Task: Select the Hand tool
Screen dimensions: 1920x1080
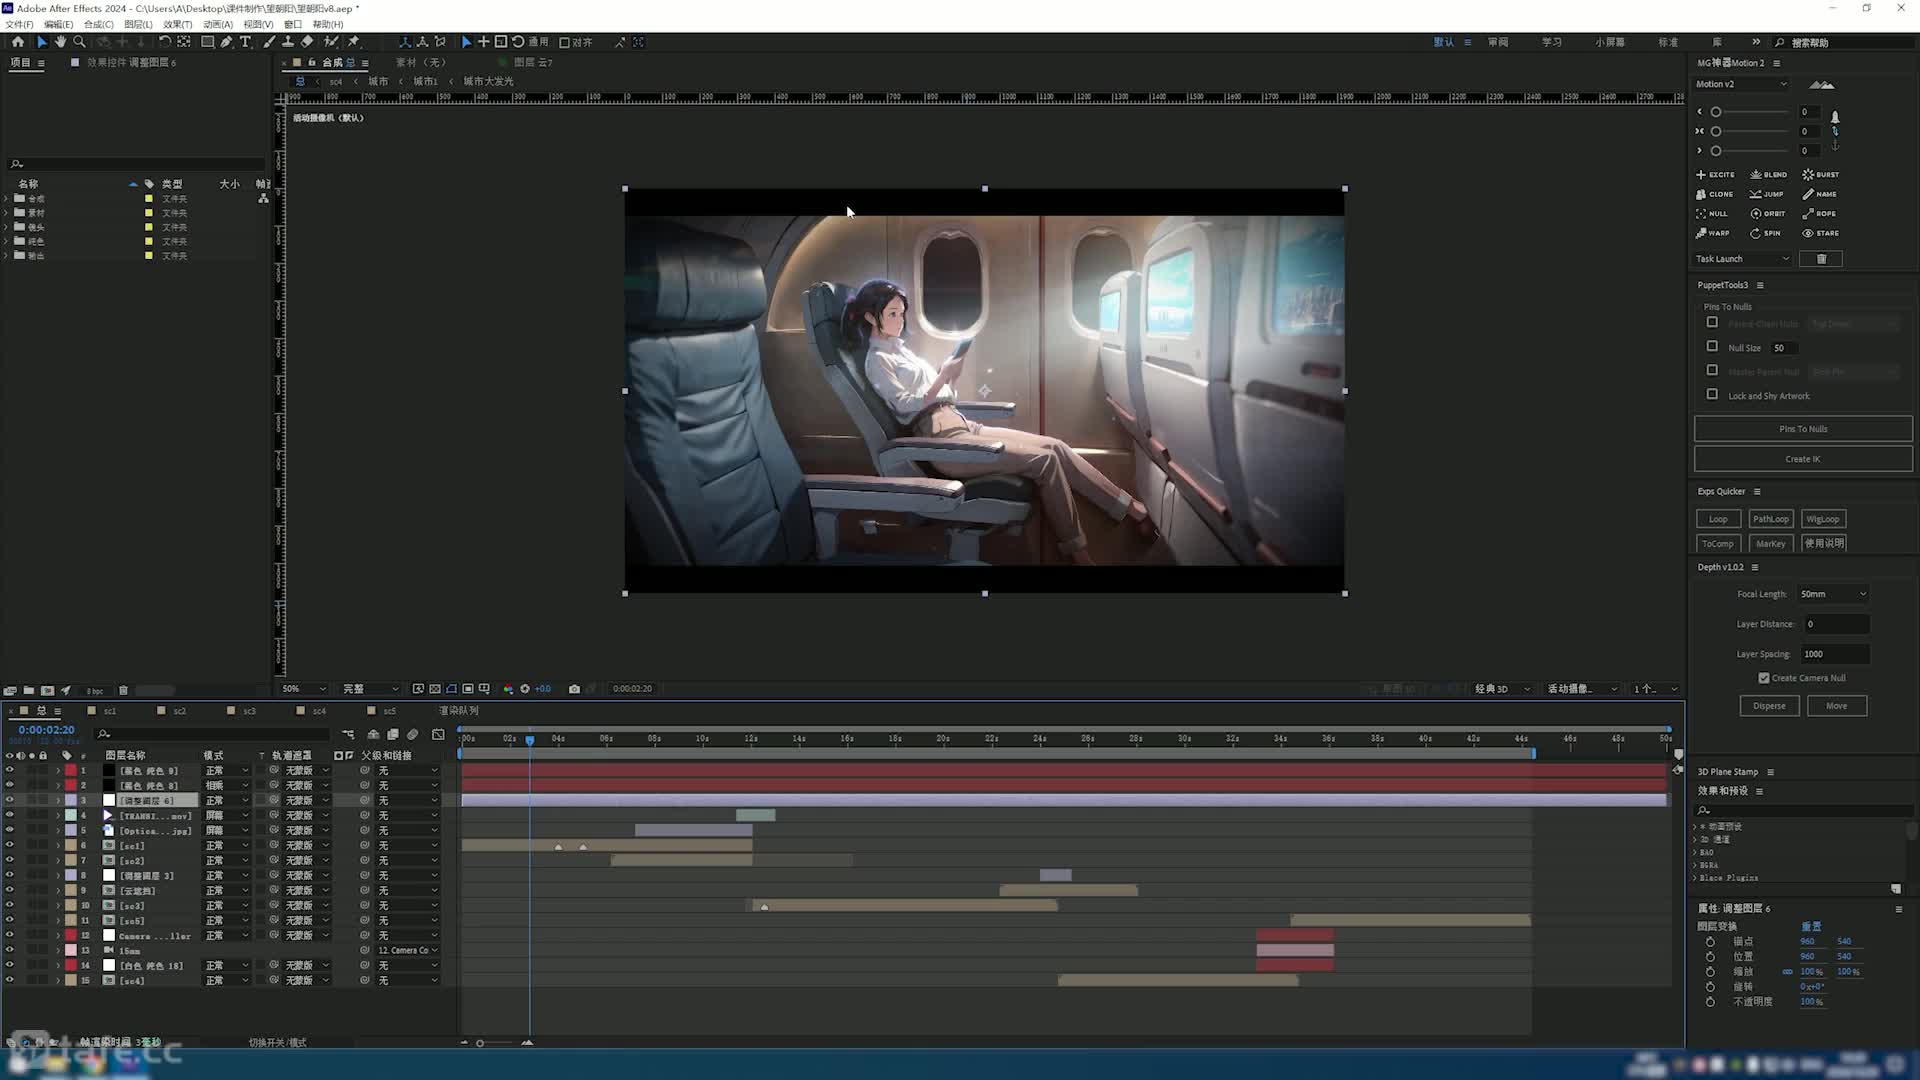Action: [x=60, y=42]
